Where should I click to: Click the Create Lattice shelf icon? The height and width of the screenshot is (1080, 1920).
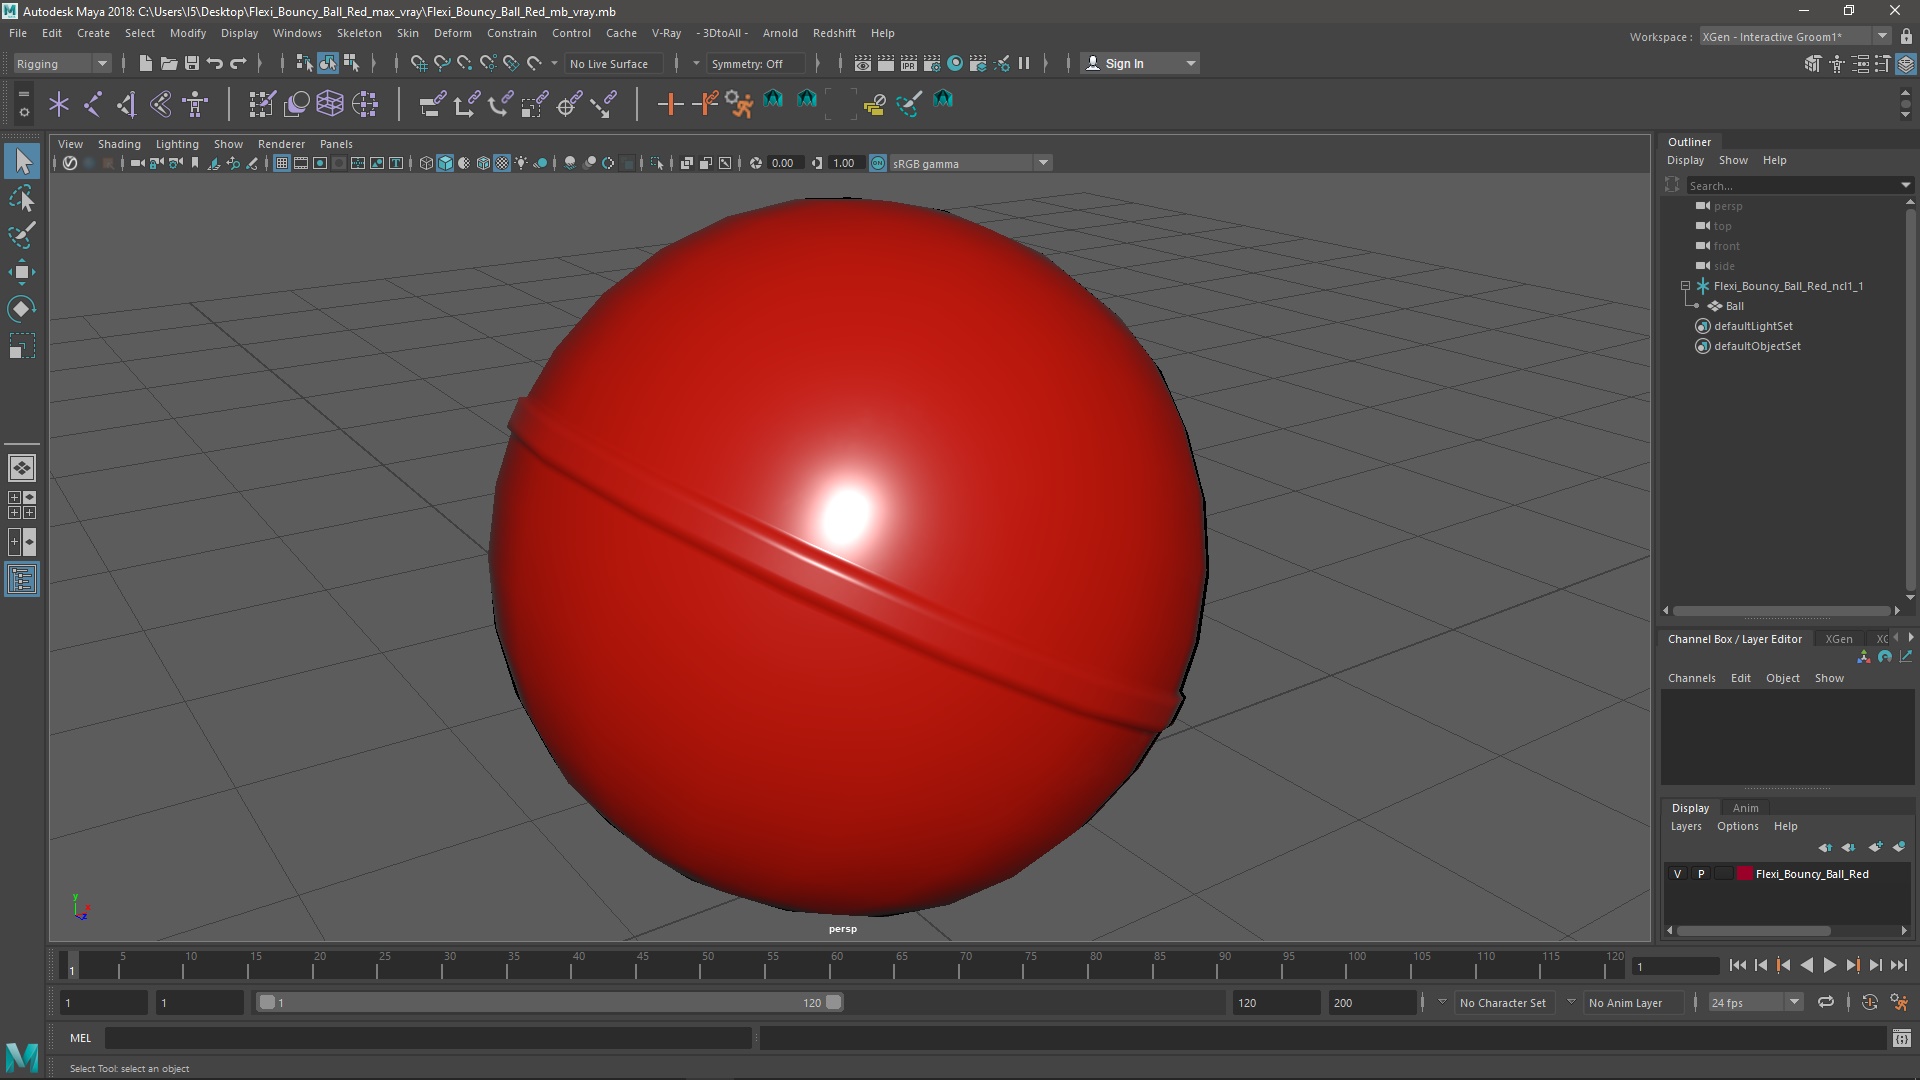(330, 103)
